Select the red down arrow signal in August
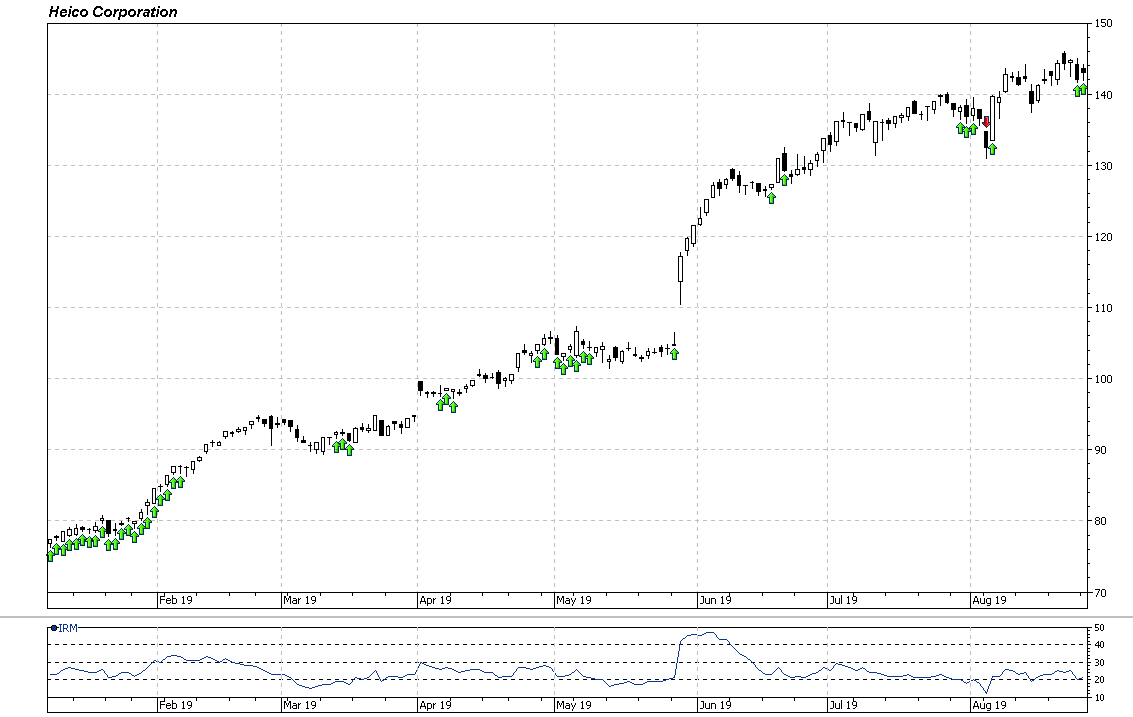The width and height of the screenshot is (1133, 717). point(986,121)
